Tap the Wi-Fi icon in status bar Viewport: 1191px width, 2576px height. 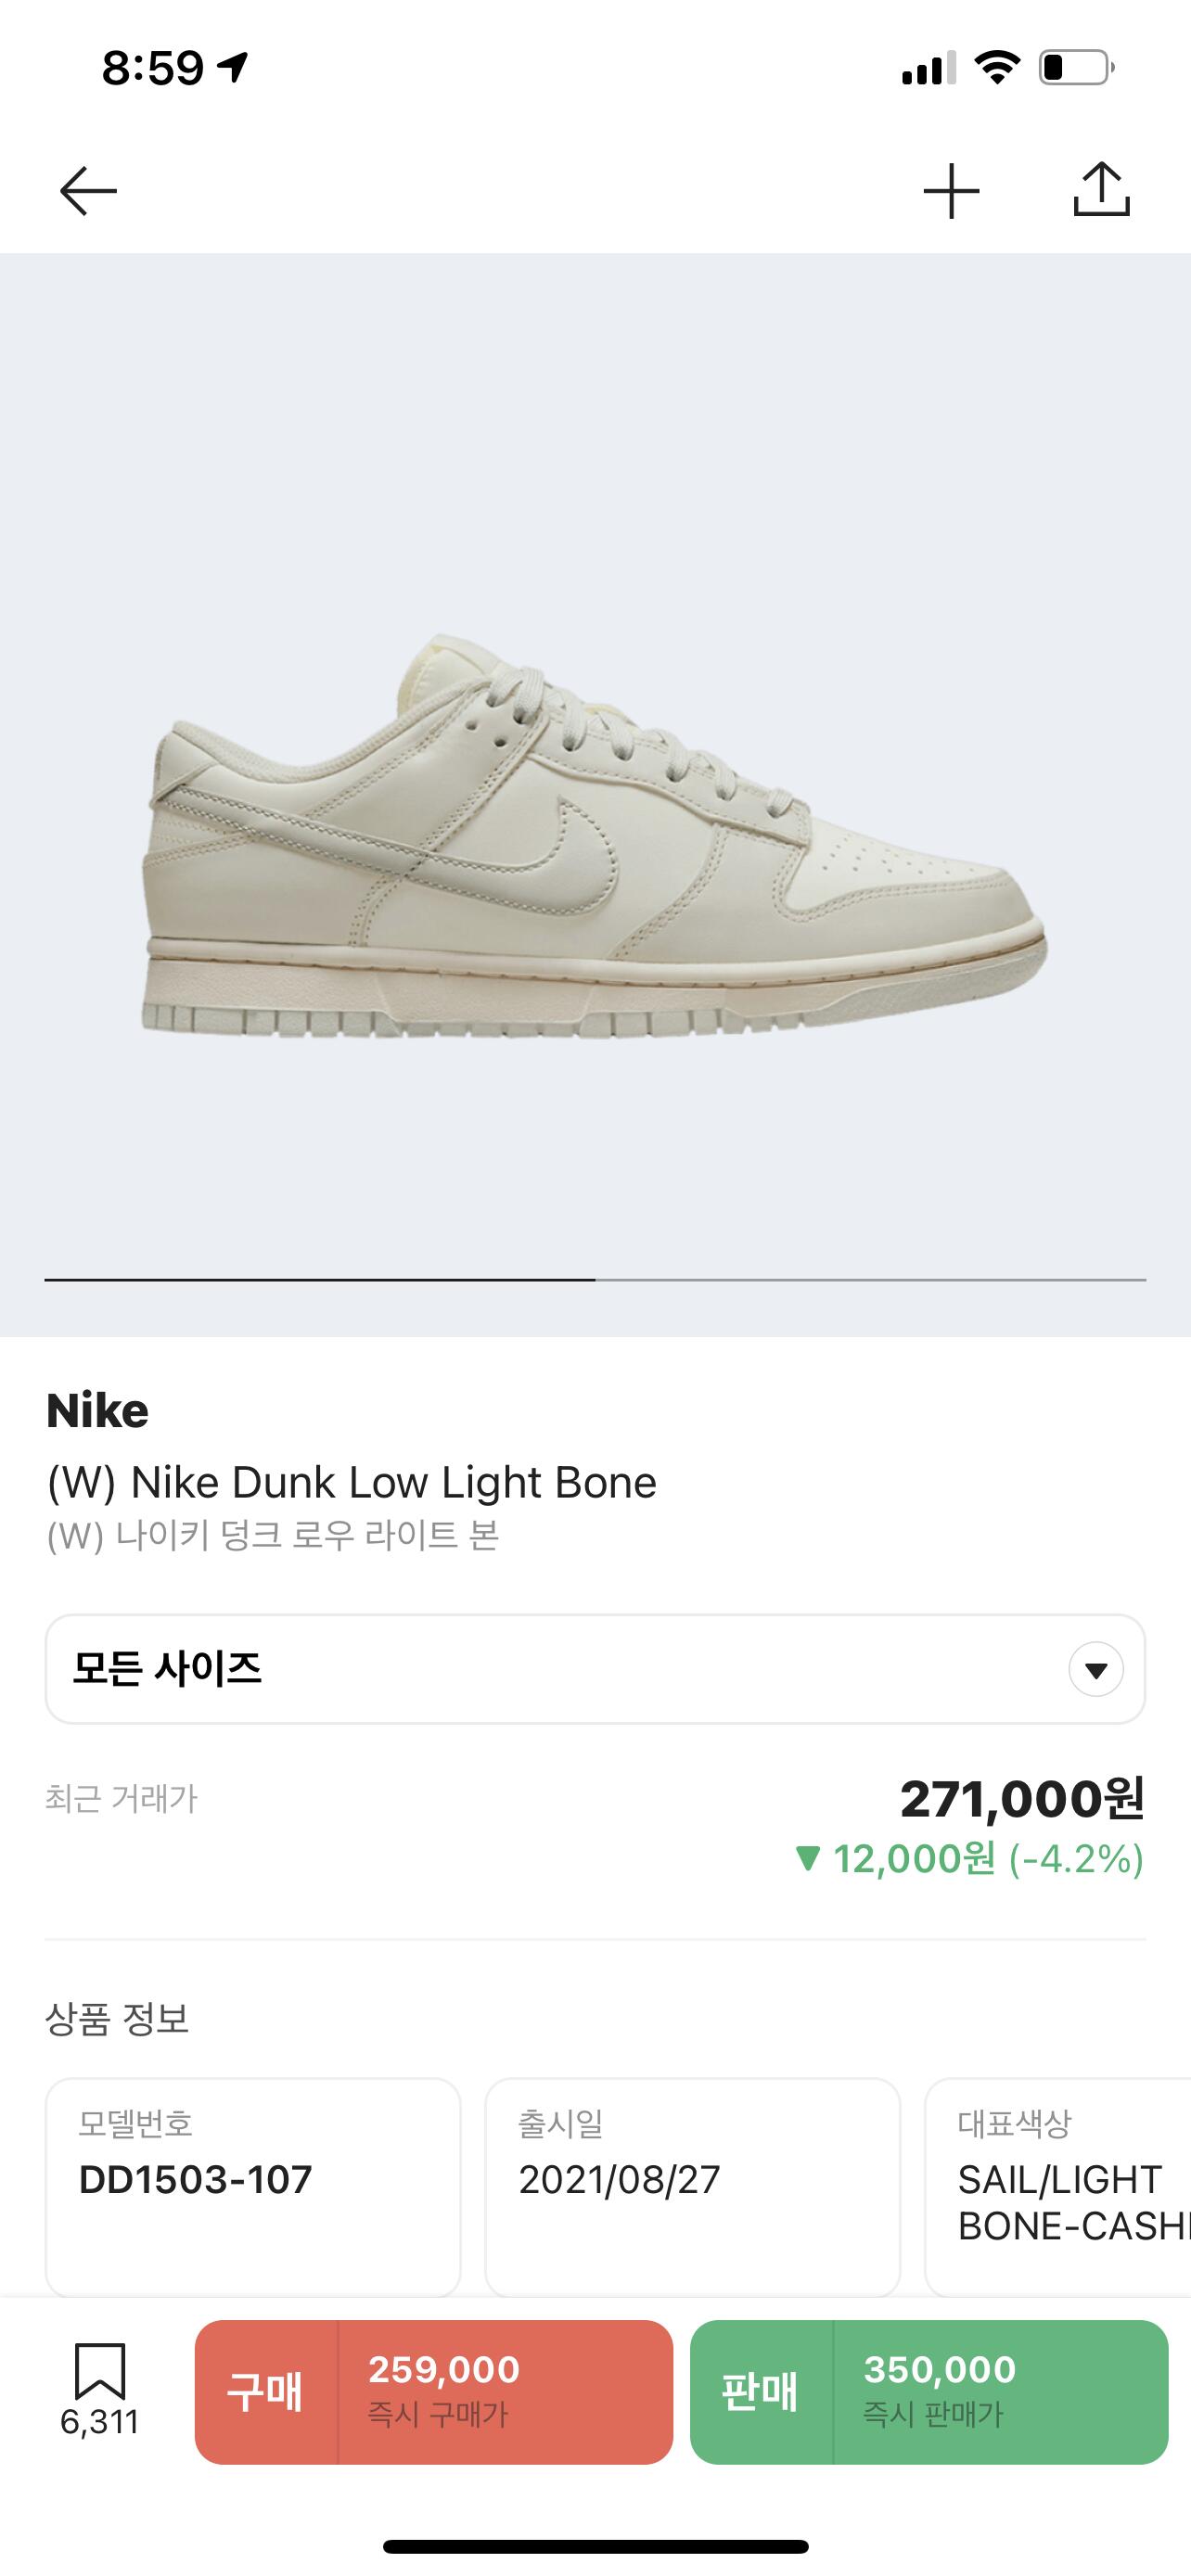click(996, 68)
